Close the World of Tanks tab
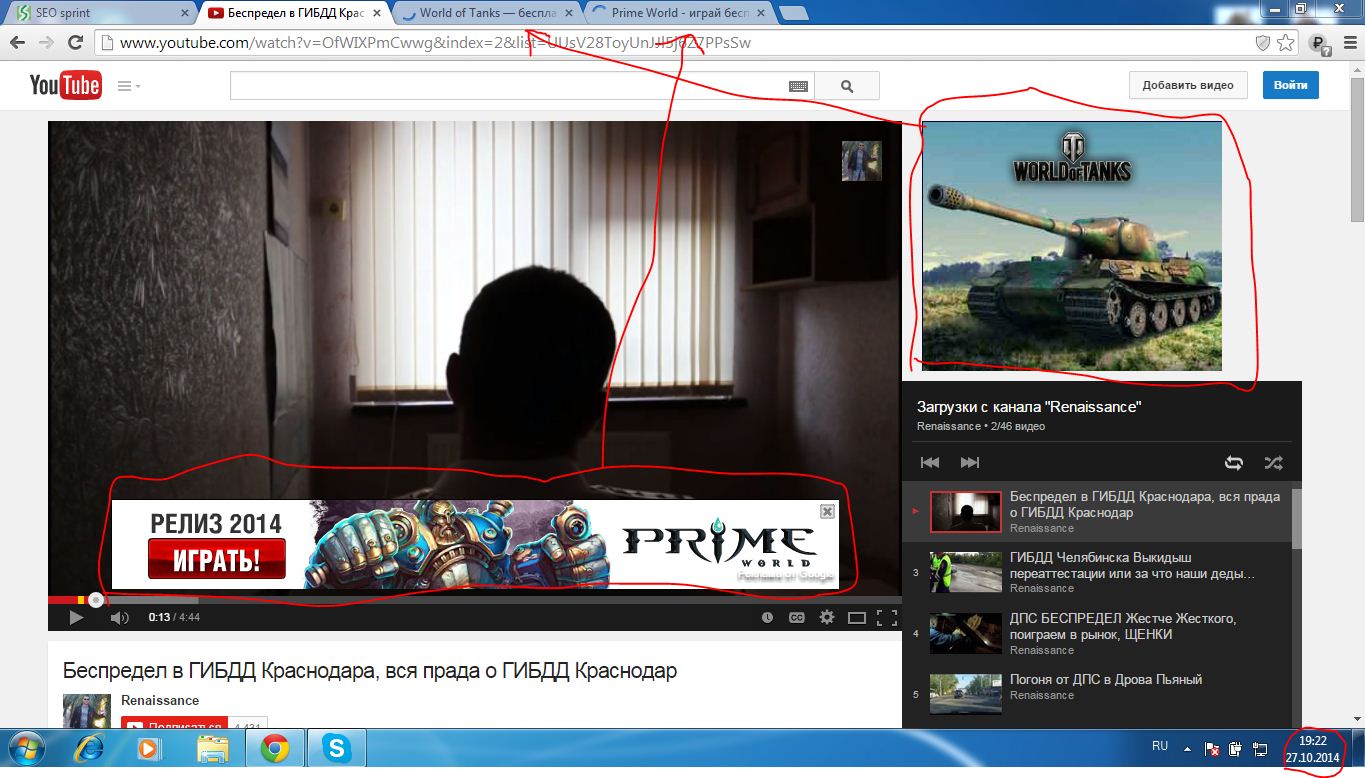The height and width of the screenshot is (778, 1365). coord(568,14)
